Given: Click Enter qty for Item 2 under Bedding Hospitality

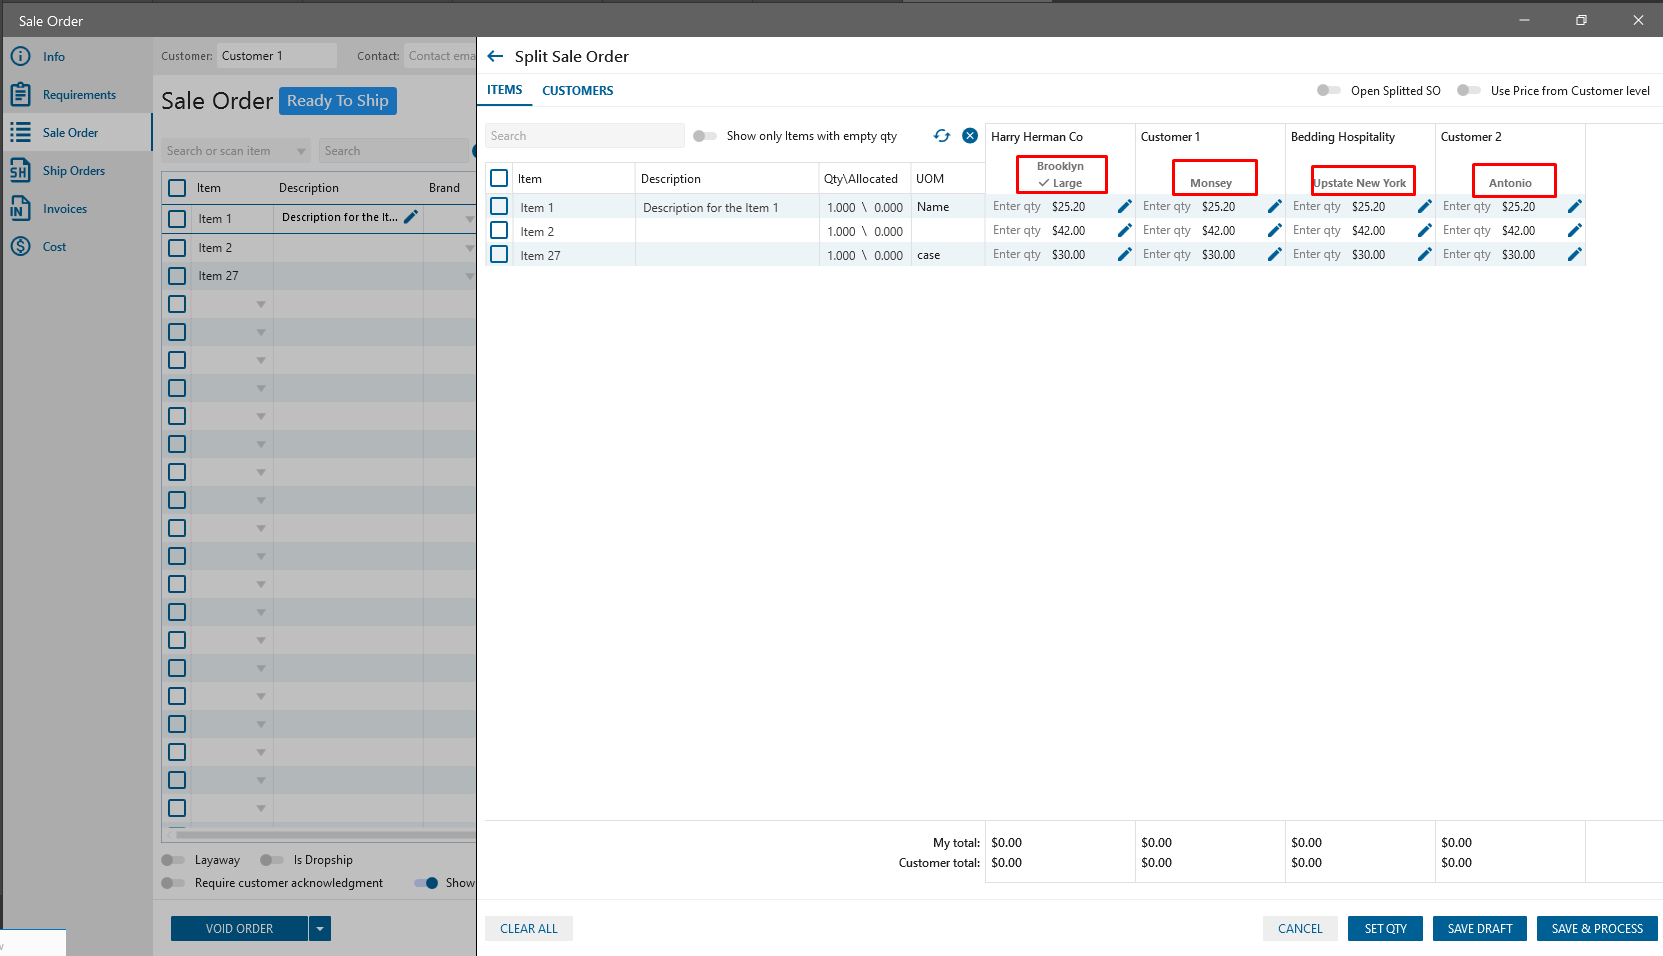Looking at the screenshot, I should pos(1317,230).
